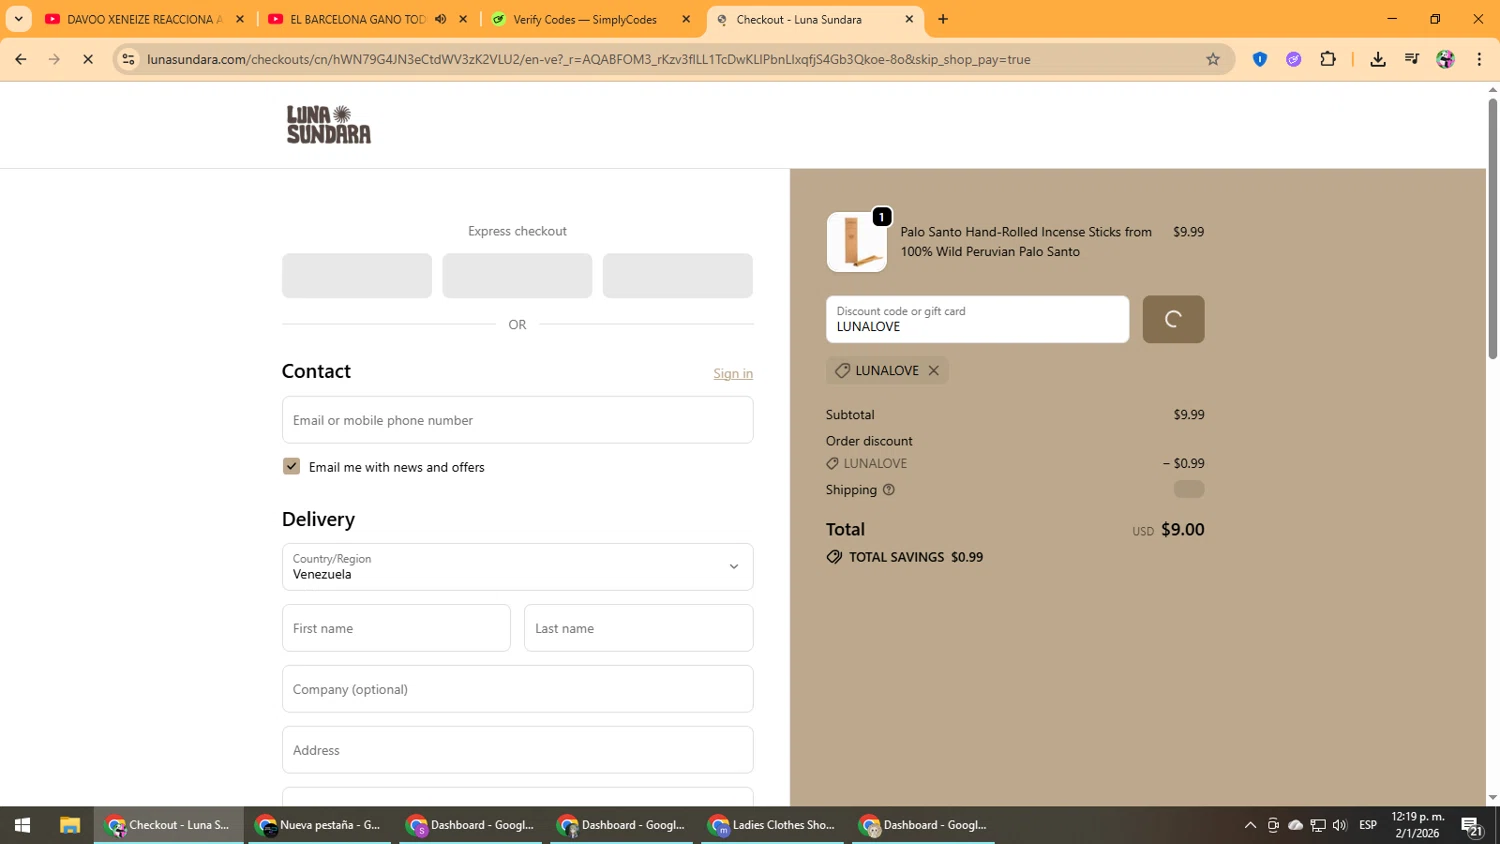Open media controls icon
Viewport: 1500px width, 844px height.
pos(1412,59)
